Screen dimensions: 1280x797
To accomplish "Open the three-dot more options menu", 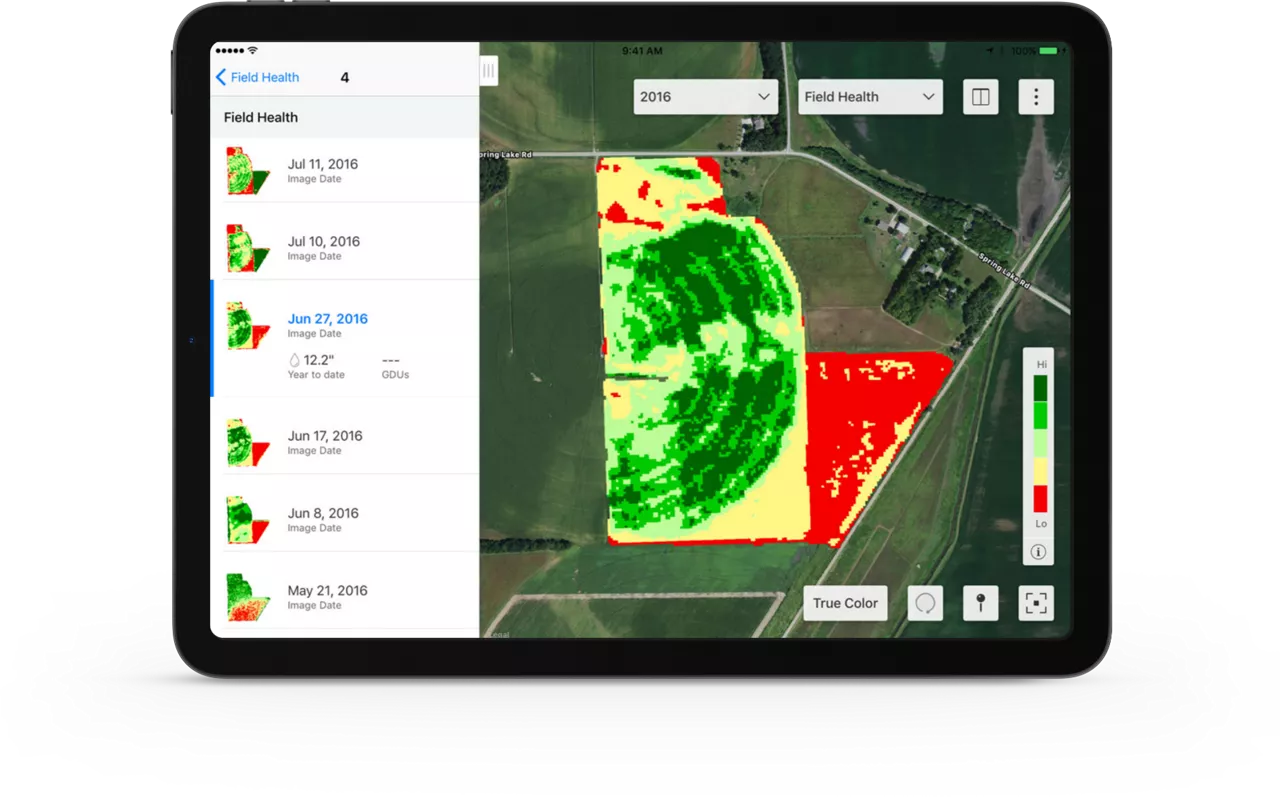I will (1036, 97).
